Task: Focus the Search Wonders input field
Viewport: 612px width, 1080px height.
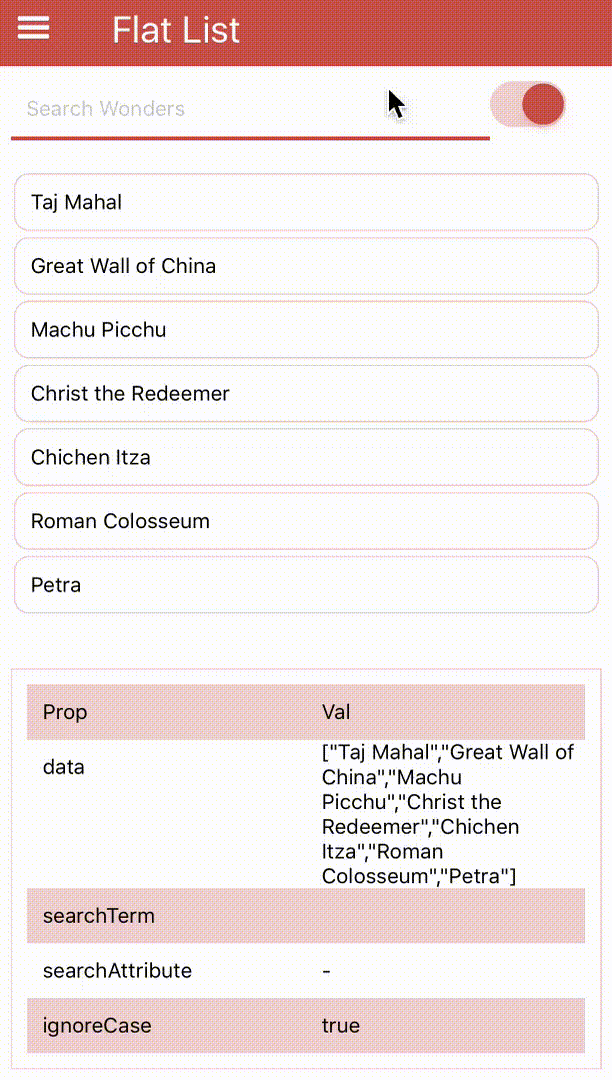Action: (251, 109)
